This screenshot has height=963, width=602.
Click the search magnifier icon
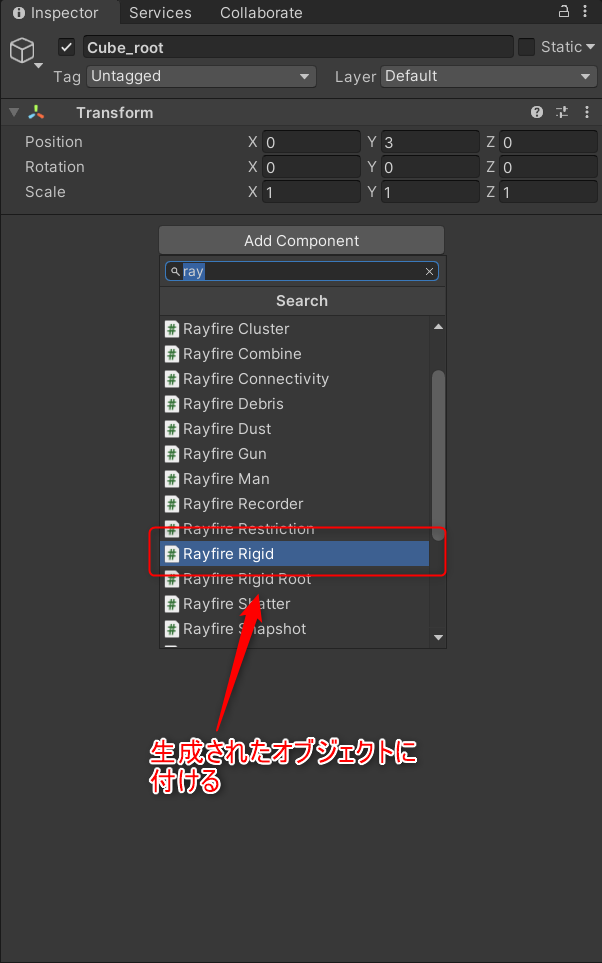175,271
